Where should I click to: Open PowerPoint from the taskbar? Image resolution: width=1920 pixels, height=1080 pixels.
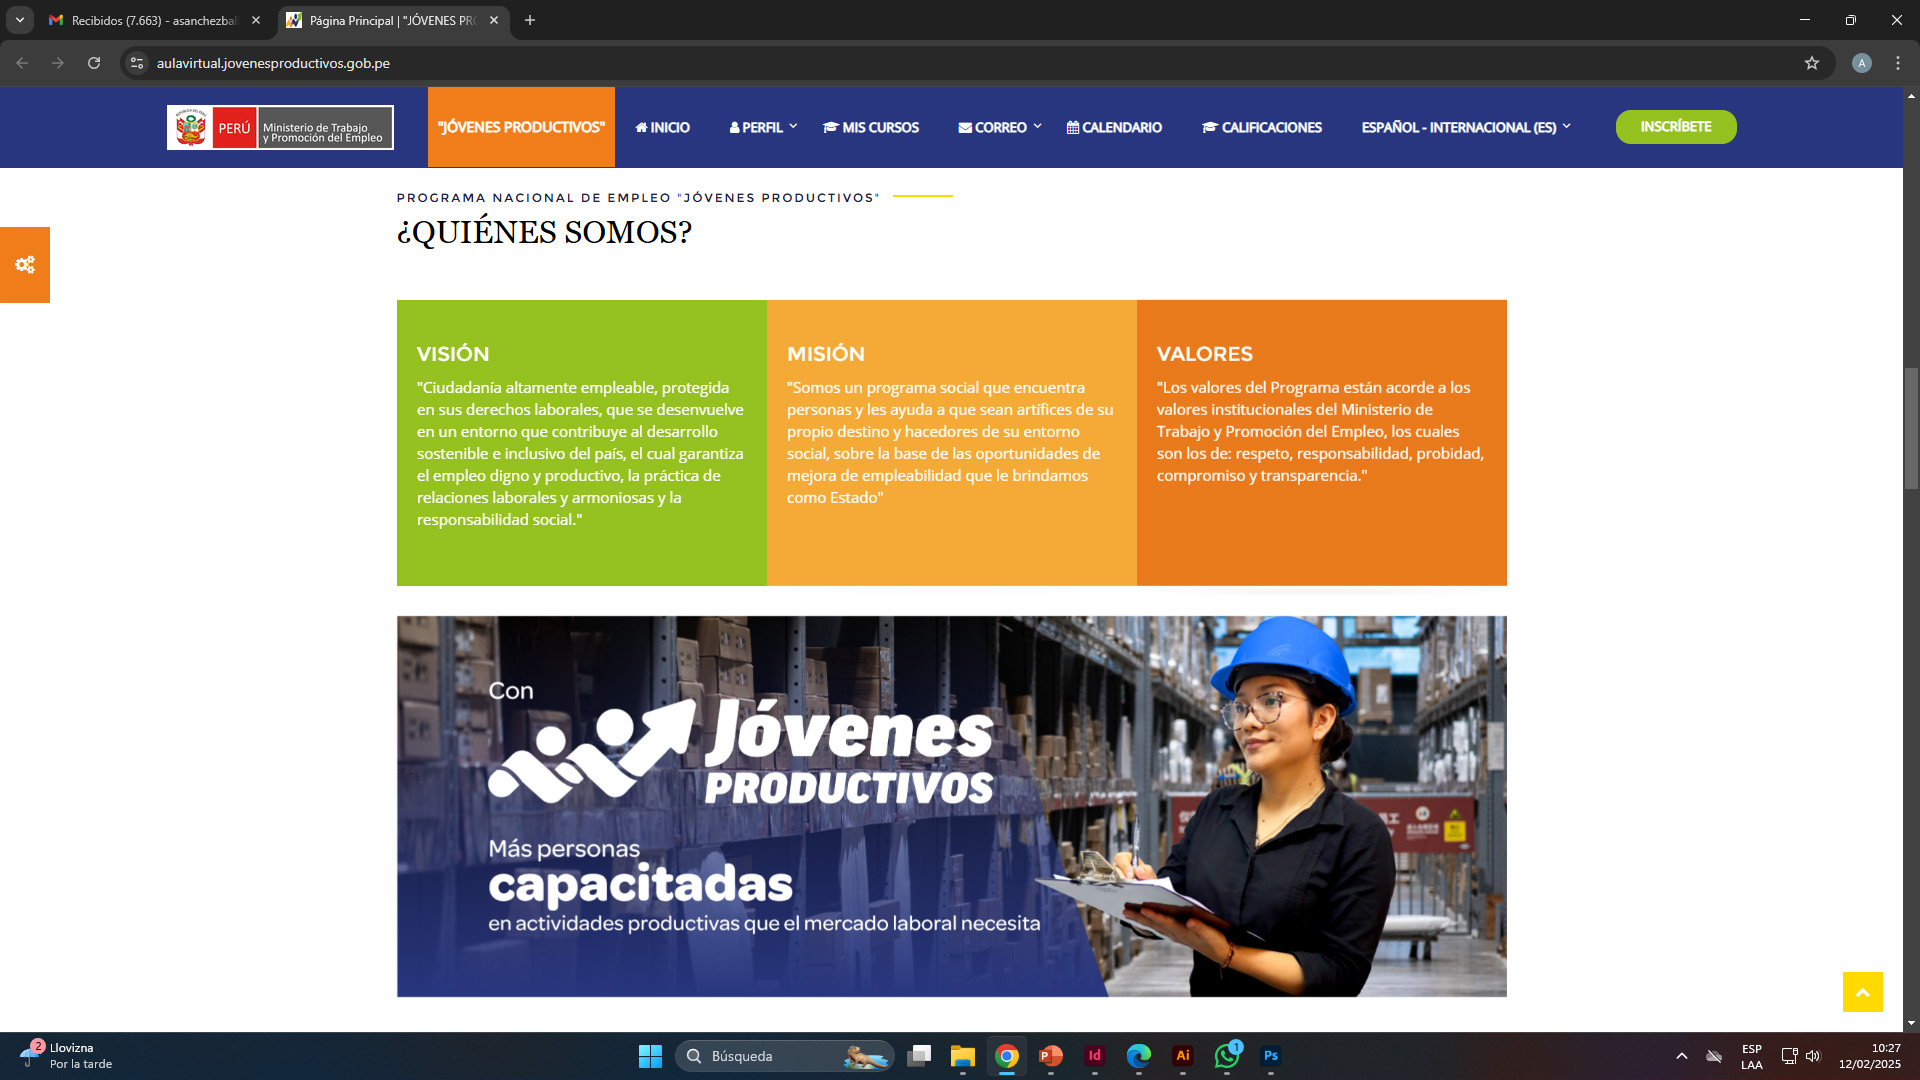tap(1051, 1056)
